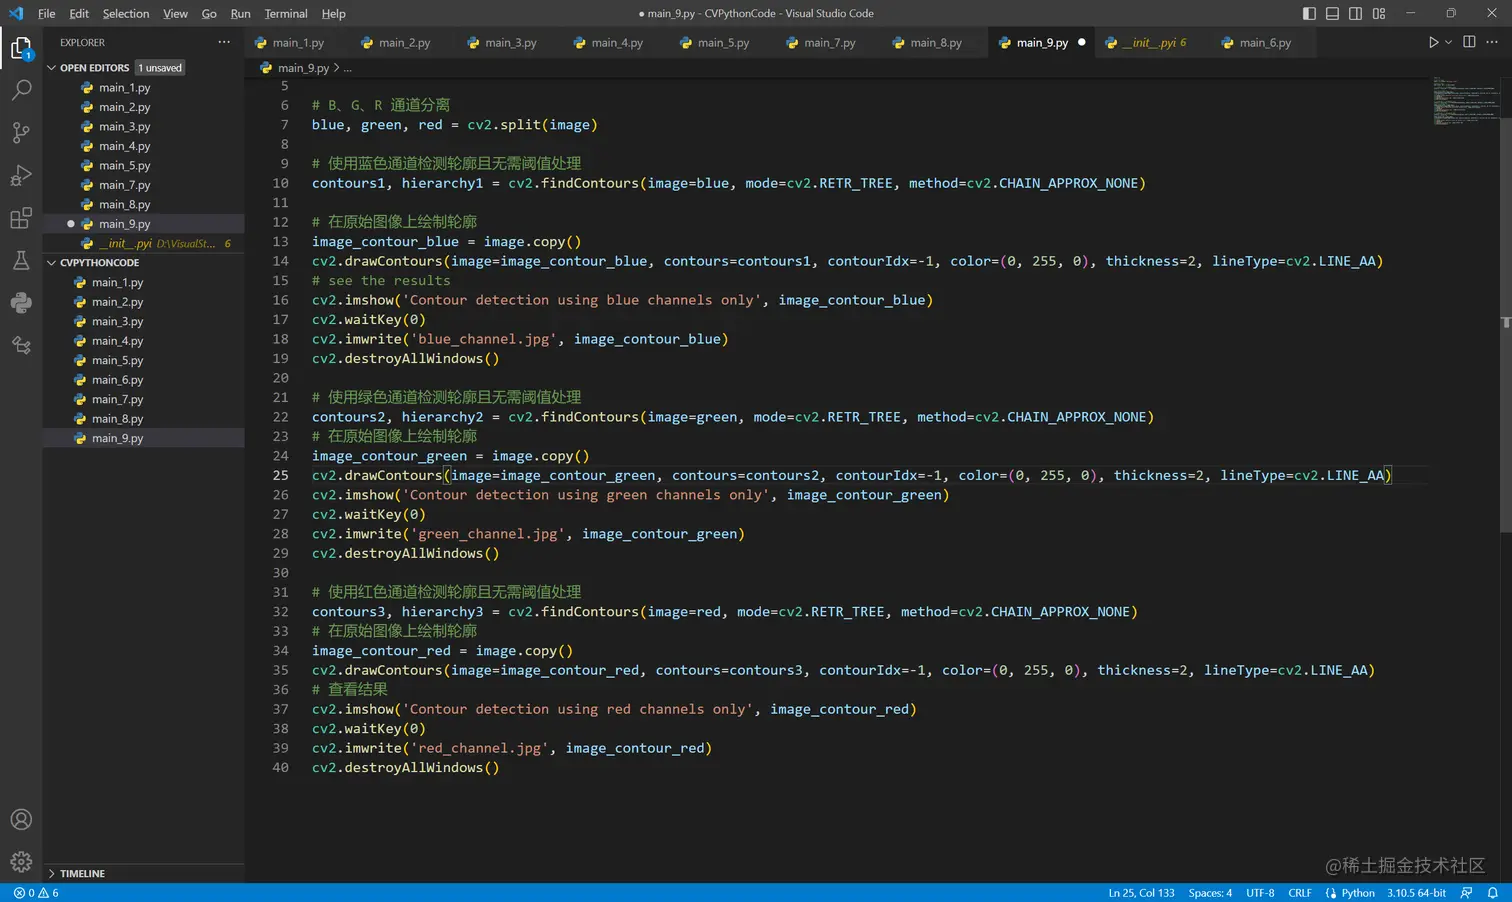The width and height of the screenshot is (1512, 902).
Task: Open the notifications bell in status bar
Action: tap(1492, 893)
